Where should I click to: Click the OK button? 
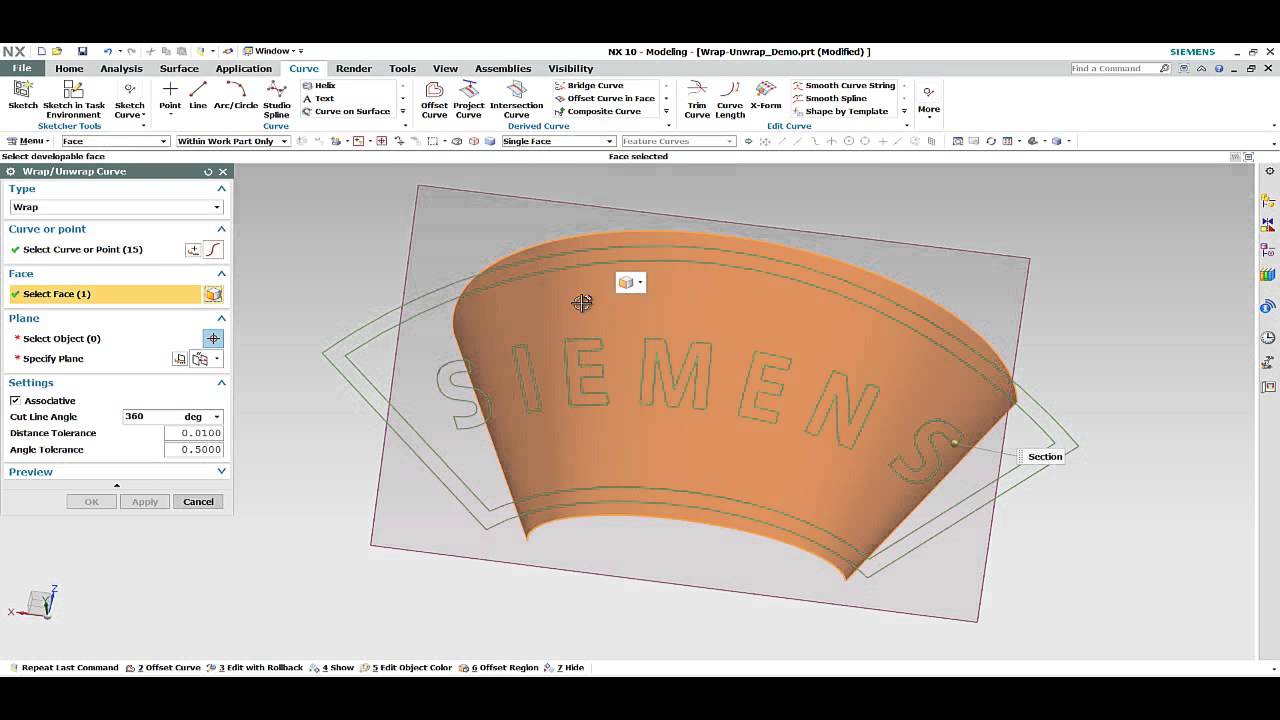[x=91, y=502]
